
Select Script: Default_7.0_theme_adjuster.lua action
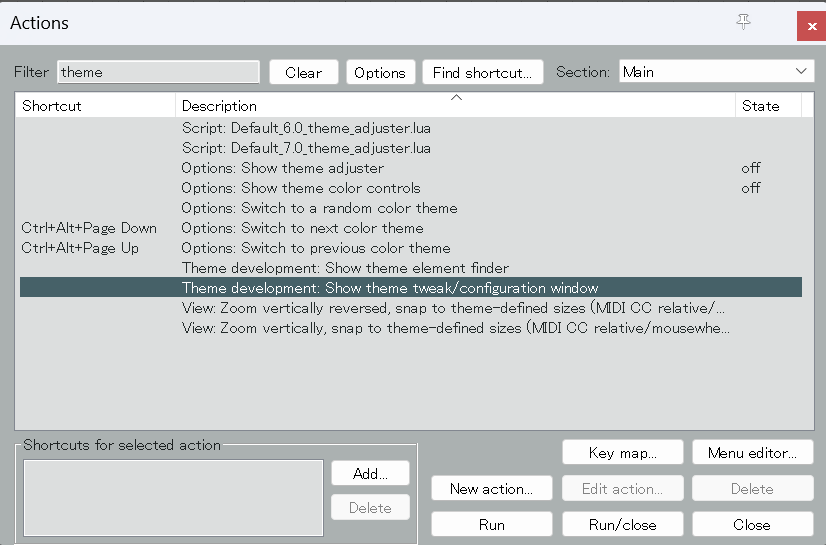(411, 148)
